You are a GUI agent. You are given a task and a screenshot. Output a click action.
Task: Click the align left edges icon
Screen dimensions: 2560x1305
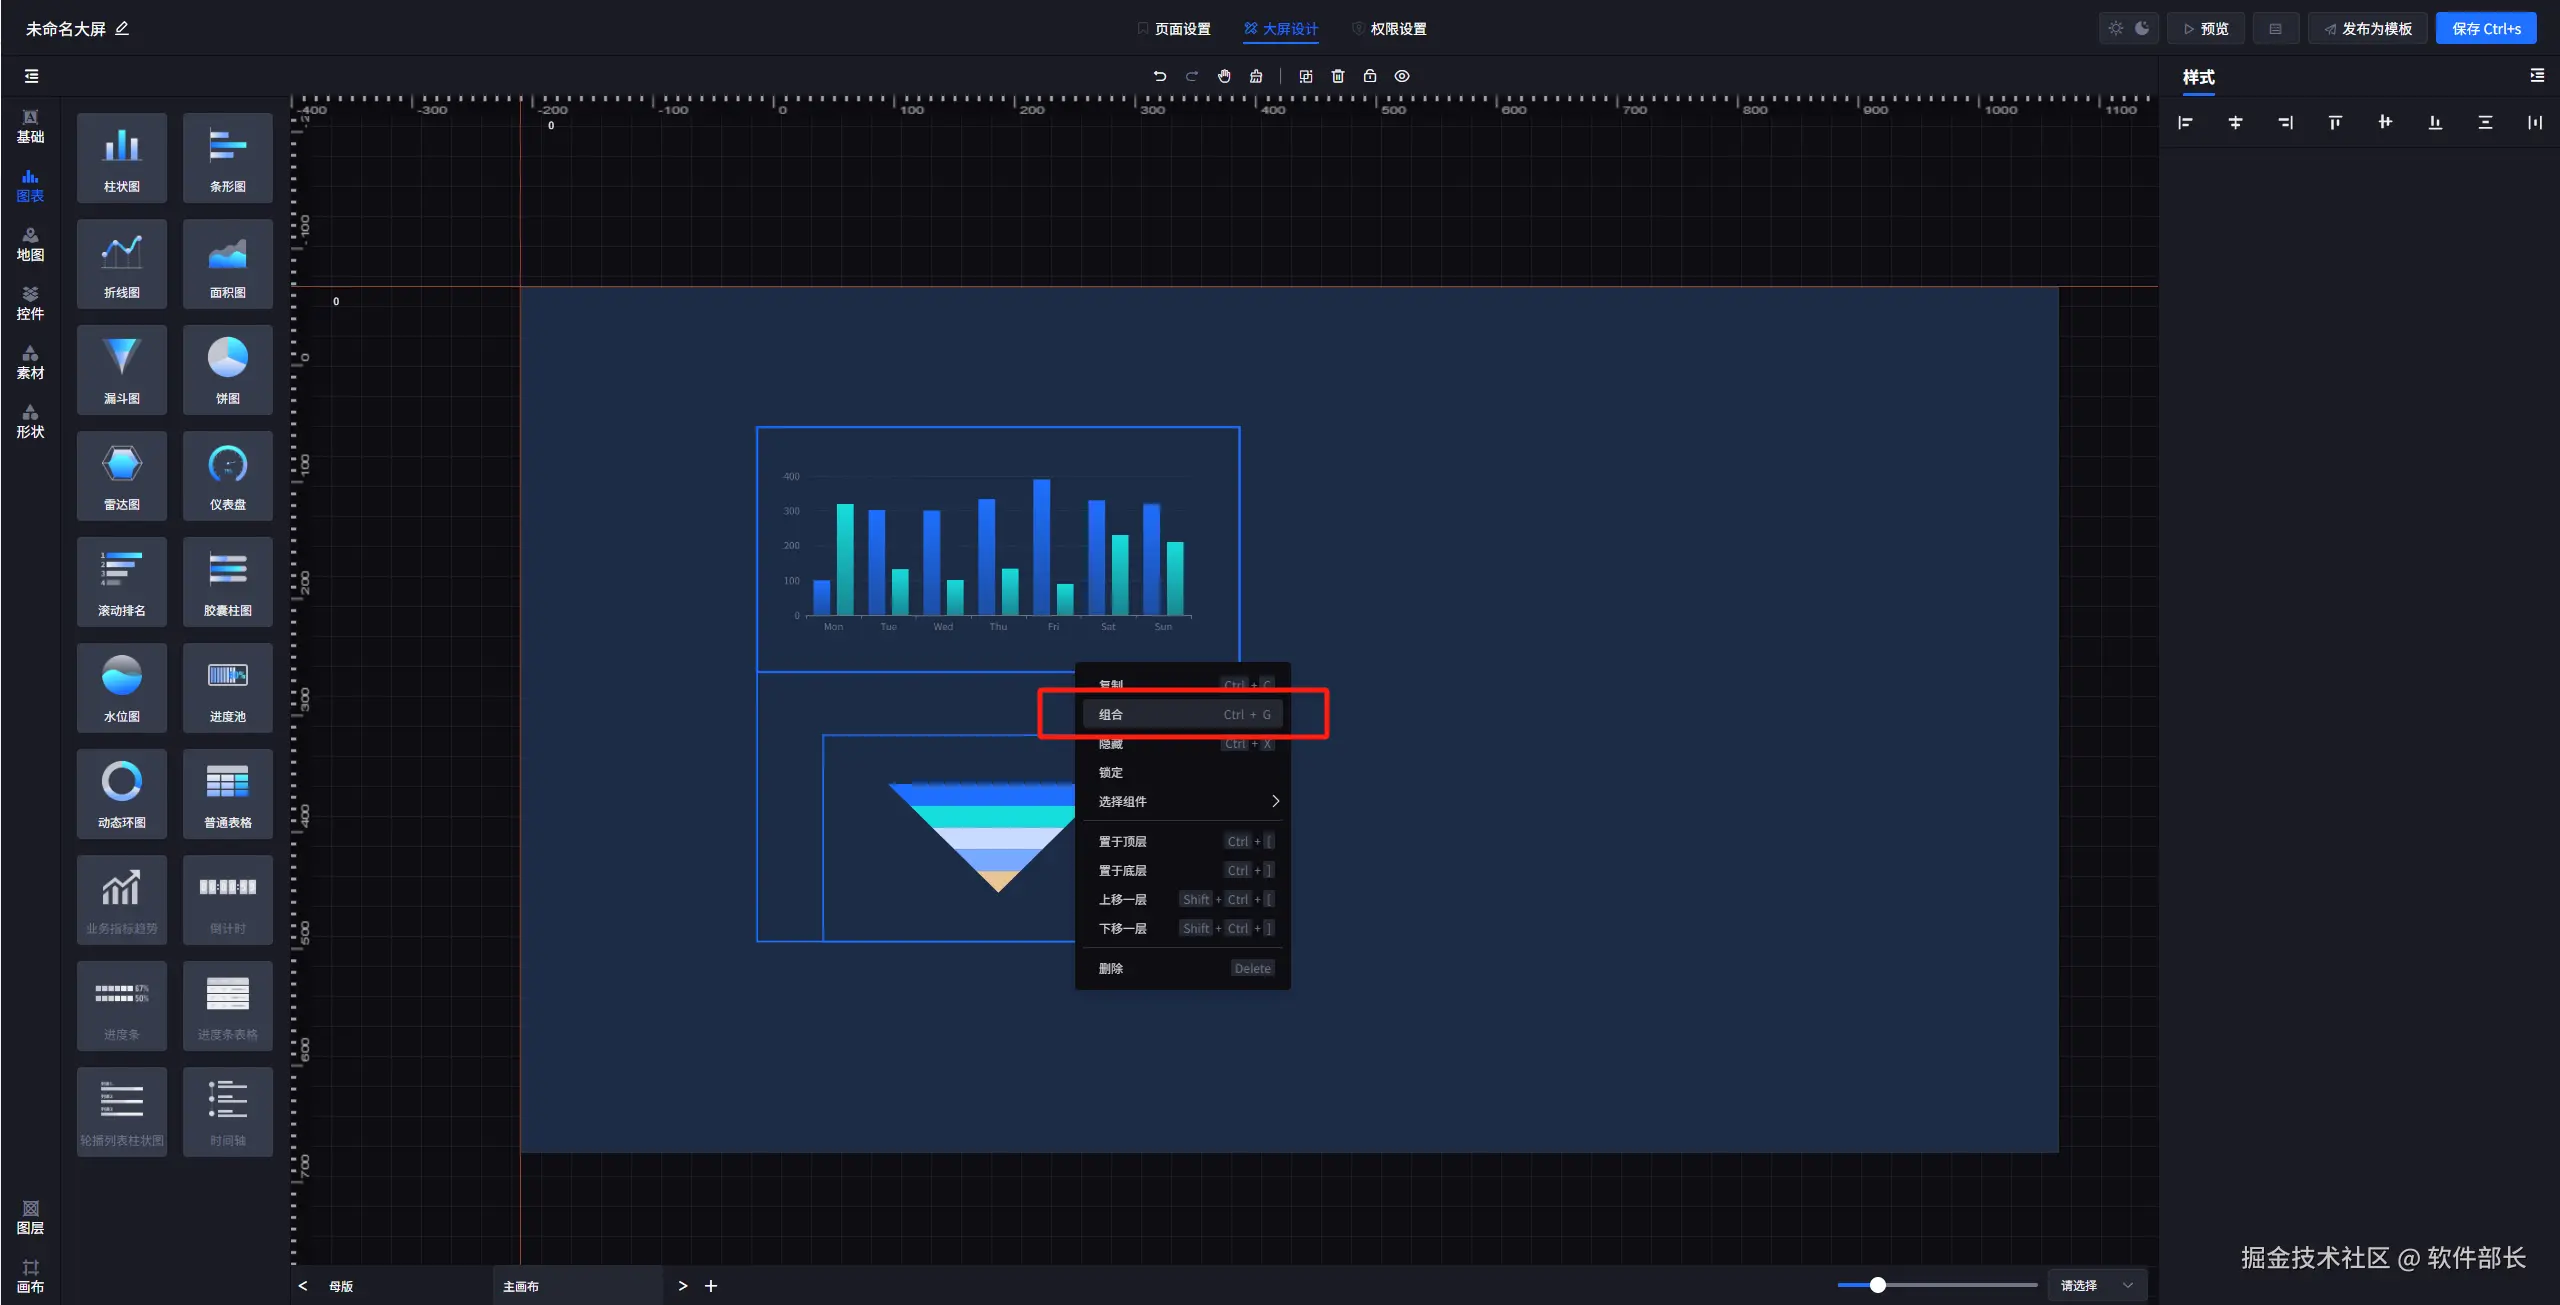coord(2185,122)
